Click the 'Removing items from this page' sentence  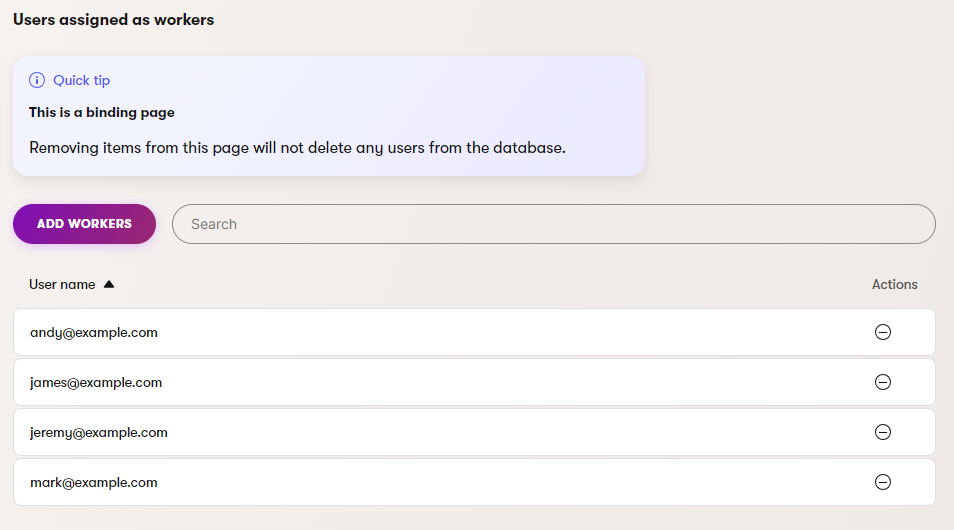297,148
